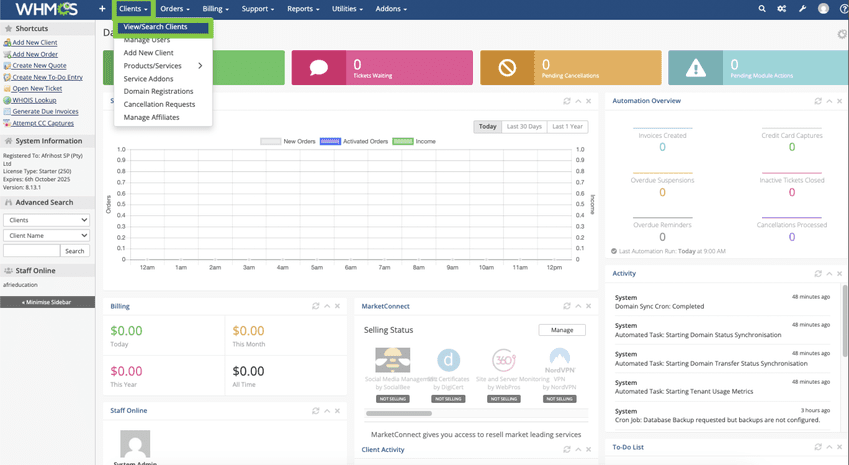Click the wrench setup icon

click(802, 9)
